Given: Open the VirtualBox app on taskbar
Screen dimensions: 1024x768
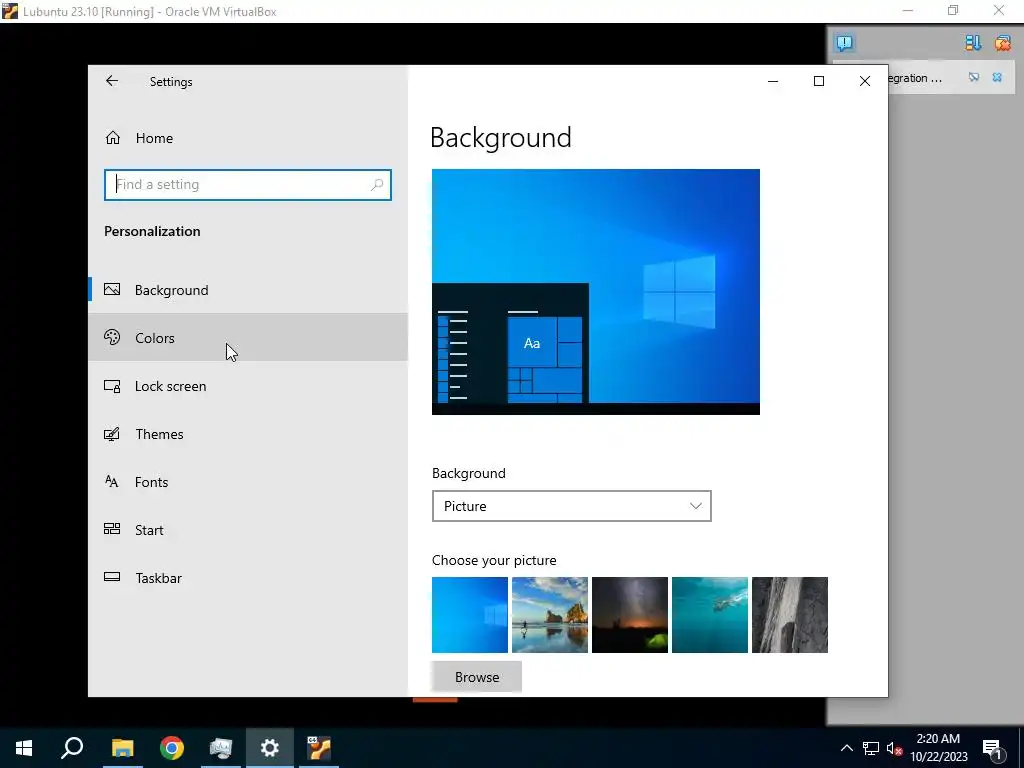Looking at the screenshot, I should point(319,748).
